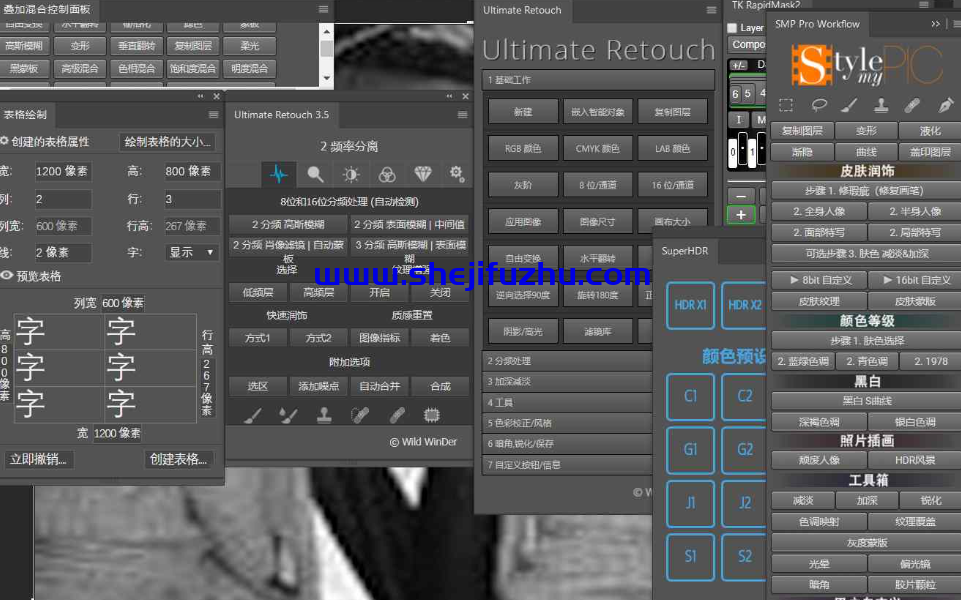Image resolution: width=961 pixels, height=600 pixels.
Task: Click the 液化 button in SMP Pro Workflow
Action: 929,131
